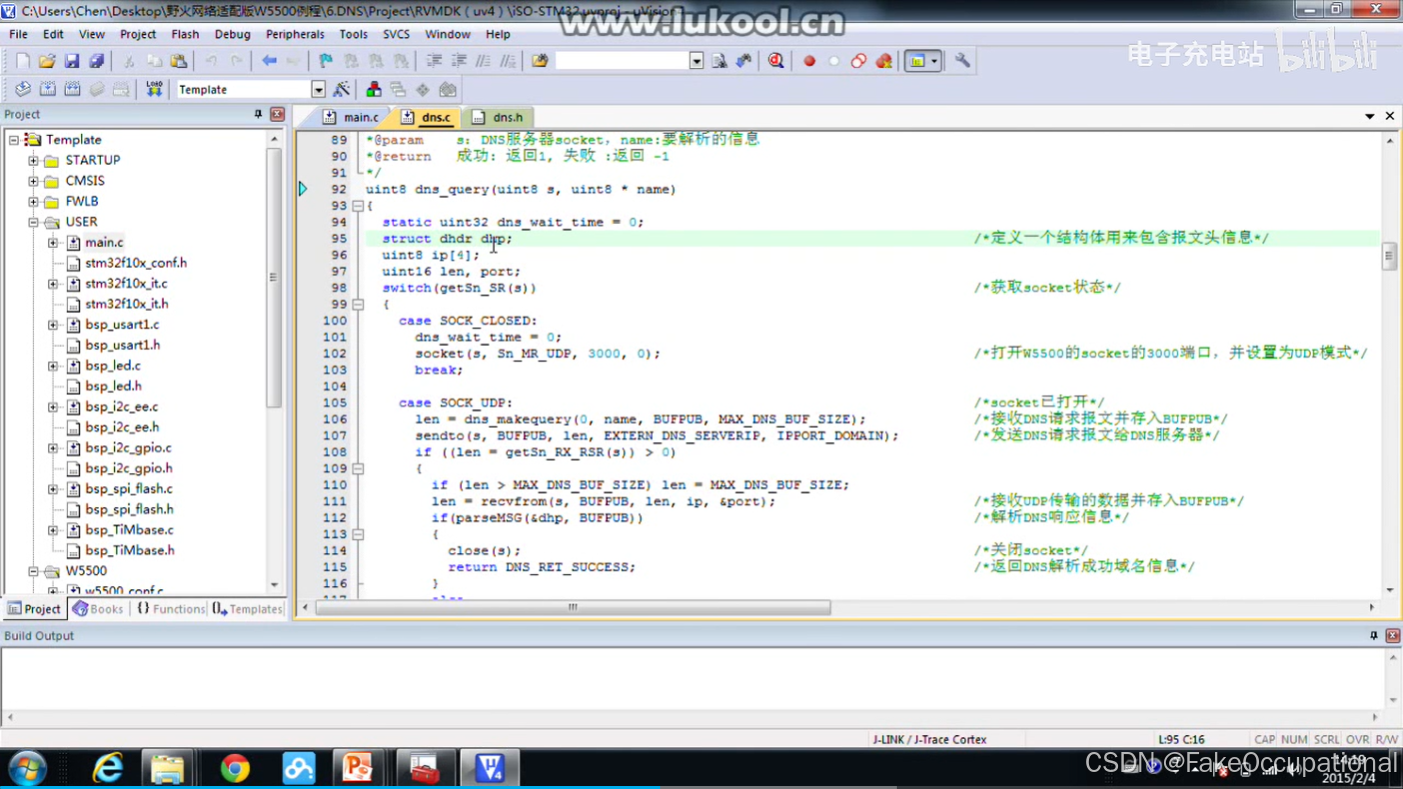Show the Templates tab in the Project panel
The image size is (1403, 789).
(x=247, y=609)
